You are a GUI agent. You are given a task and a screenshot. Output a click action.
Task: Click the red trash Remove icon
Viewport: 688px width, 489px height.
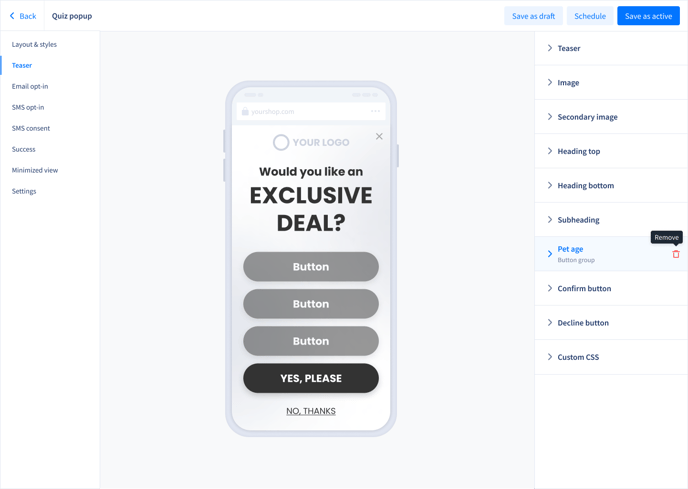676,254
